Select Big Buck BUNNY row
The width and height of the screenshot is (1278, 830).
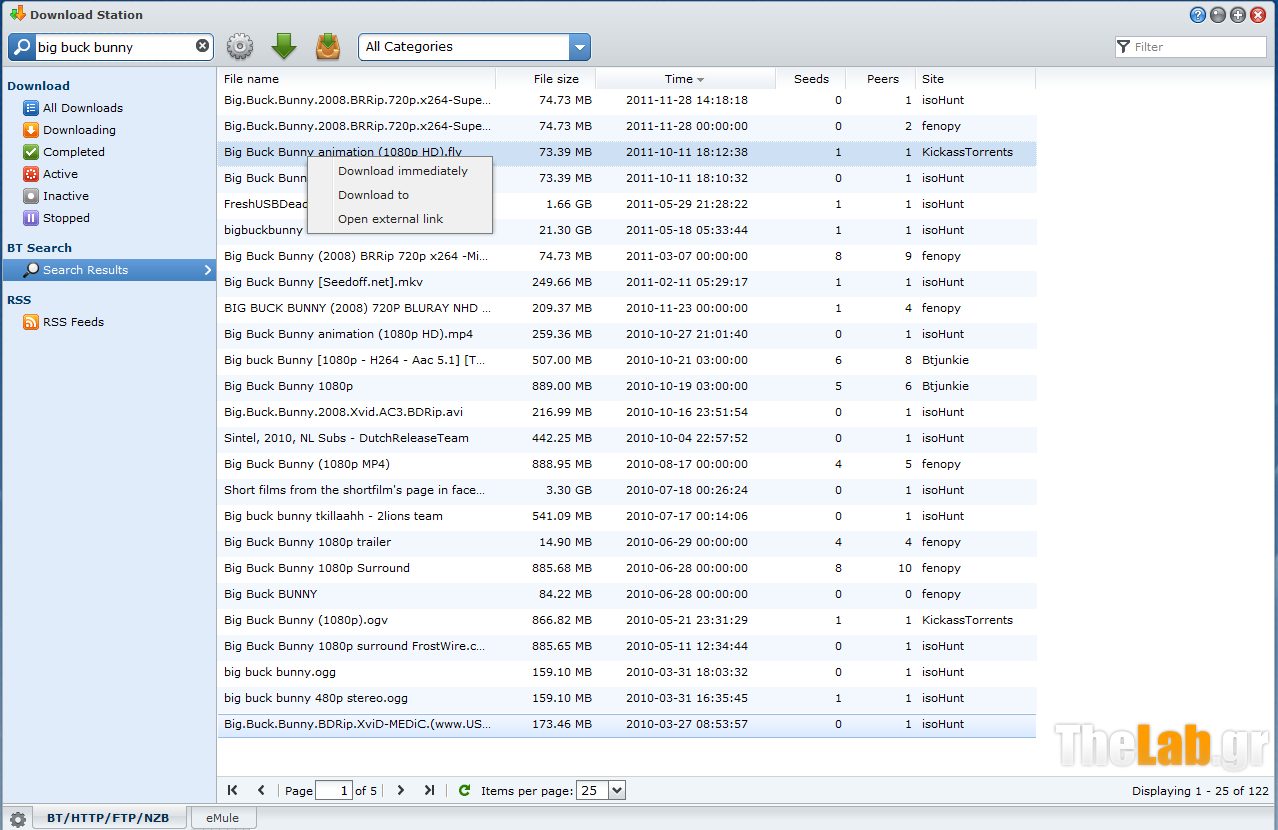coord(626,594)
